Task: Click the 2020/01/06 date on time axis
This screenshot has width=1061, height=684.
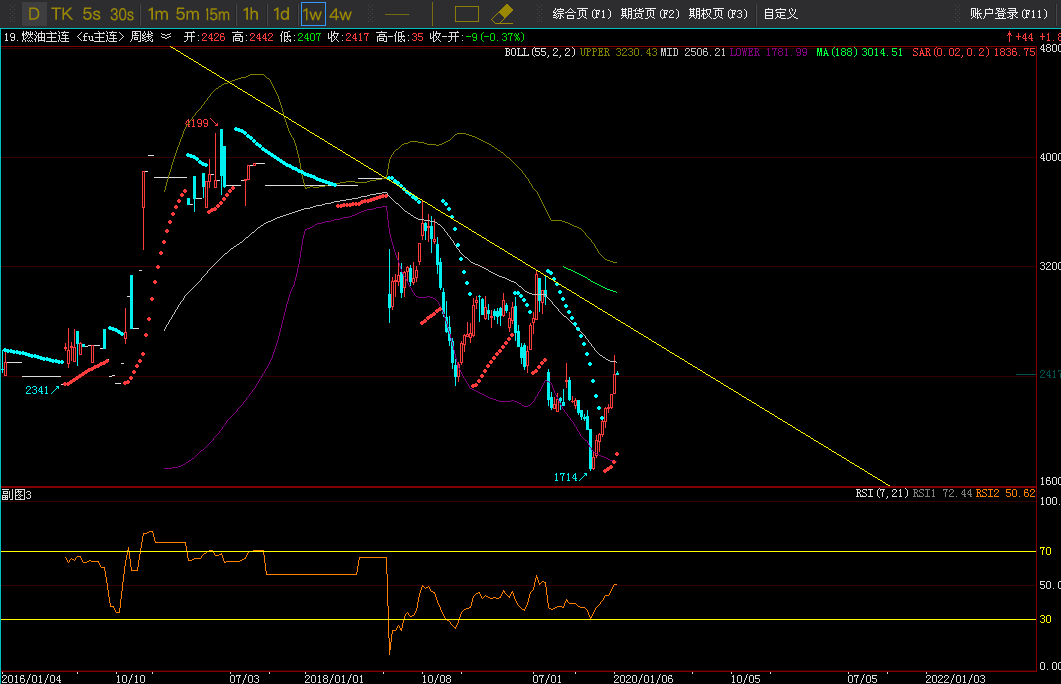Action: [x=644, y=678]
